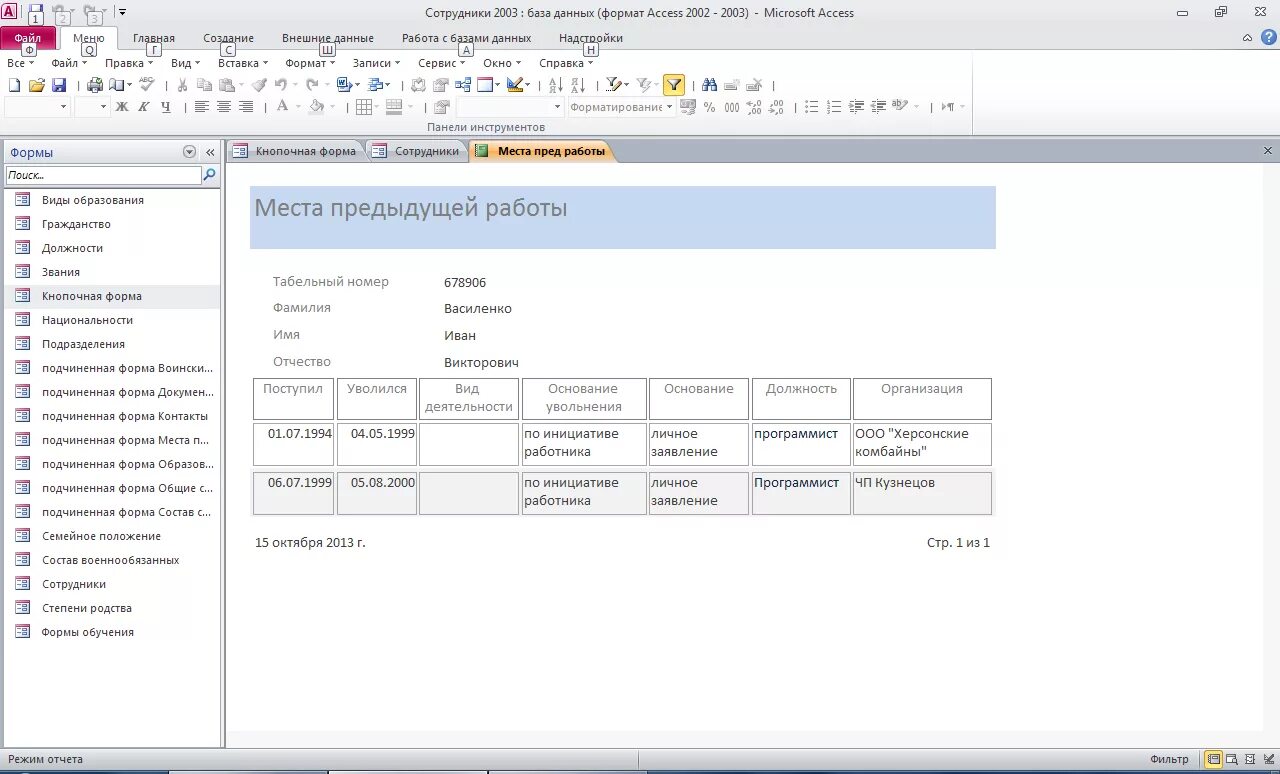Toggle left text alignment
This screenshot has height=774, width=1280.
click(x=202, y=107)
